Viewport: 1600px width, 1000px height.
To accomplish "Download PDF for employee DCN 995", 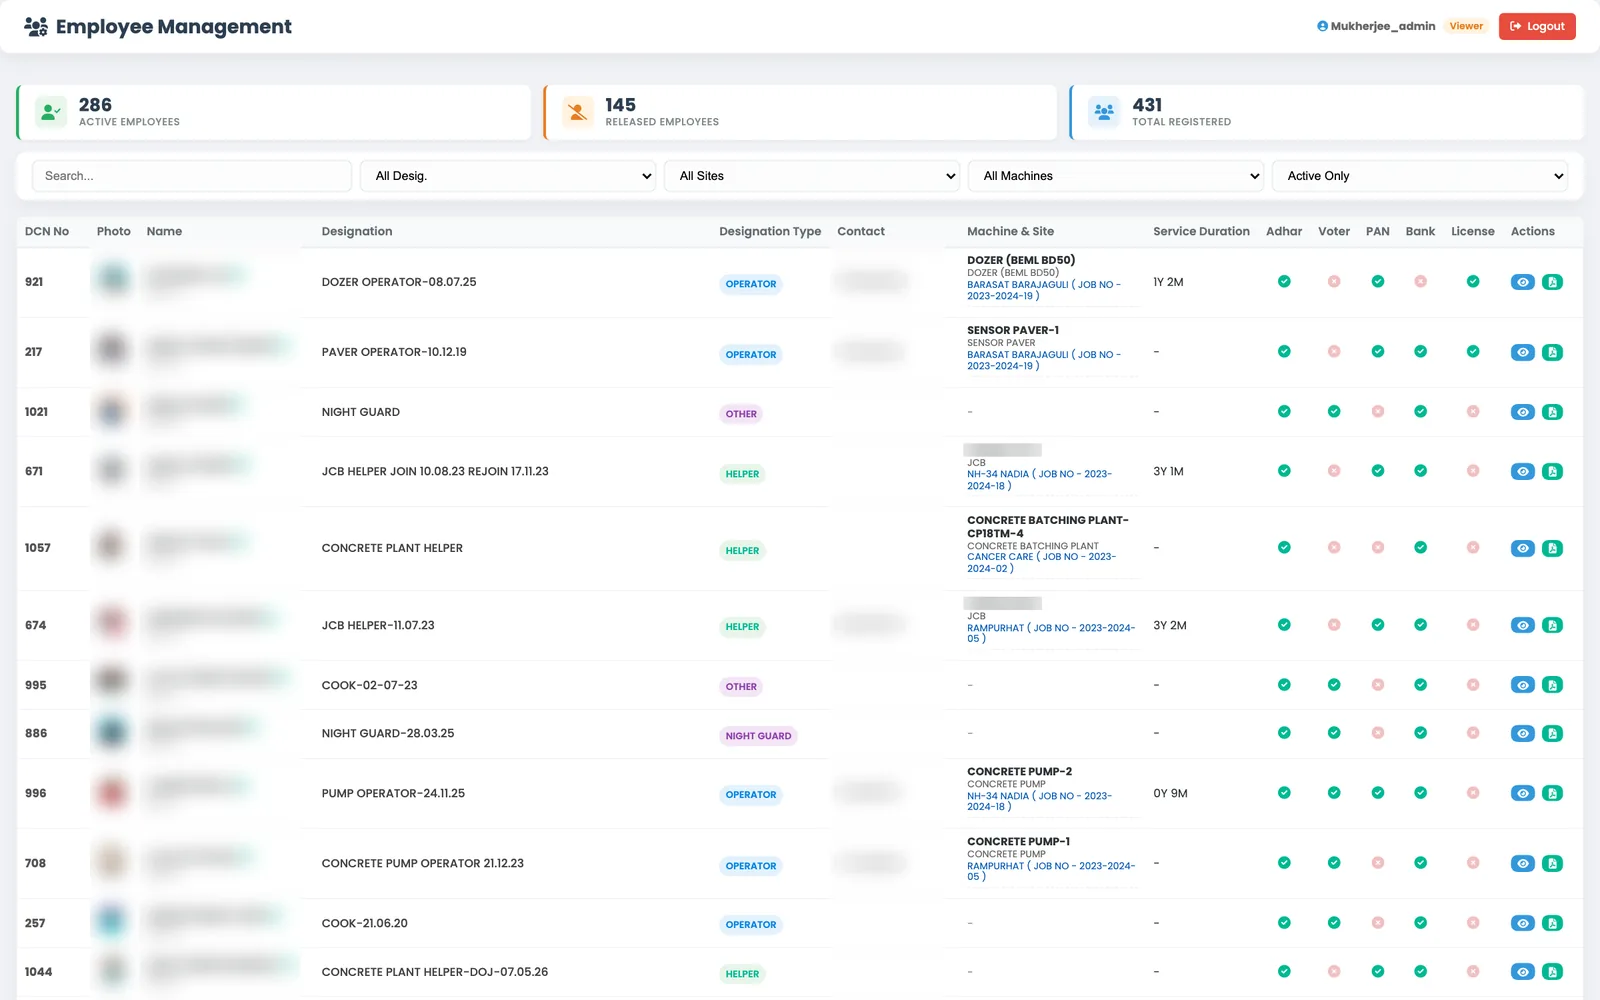I will (1552, 685).
